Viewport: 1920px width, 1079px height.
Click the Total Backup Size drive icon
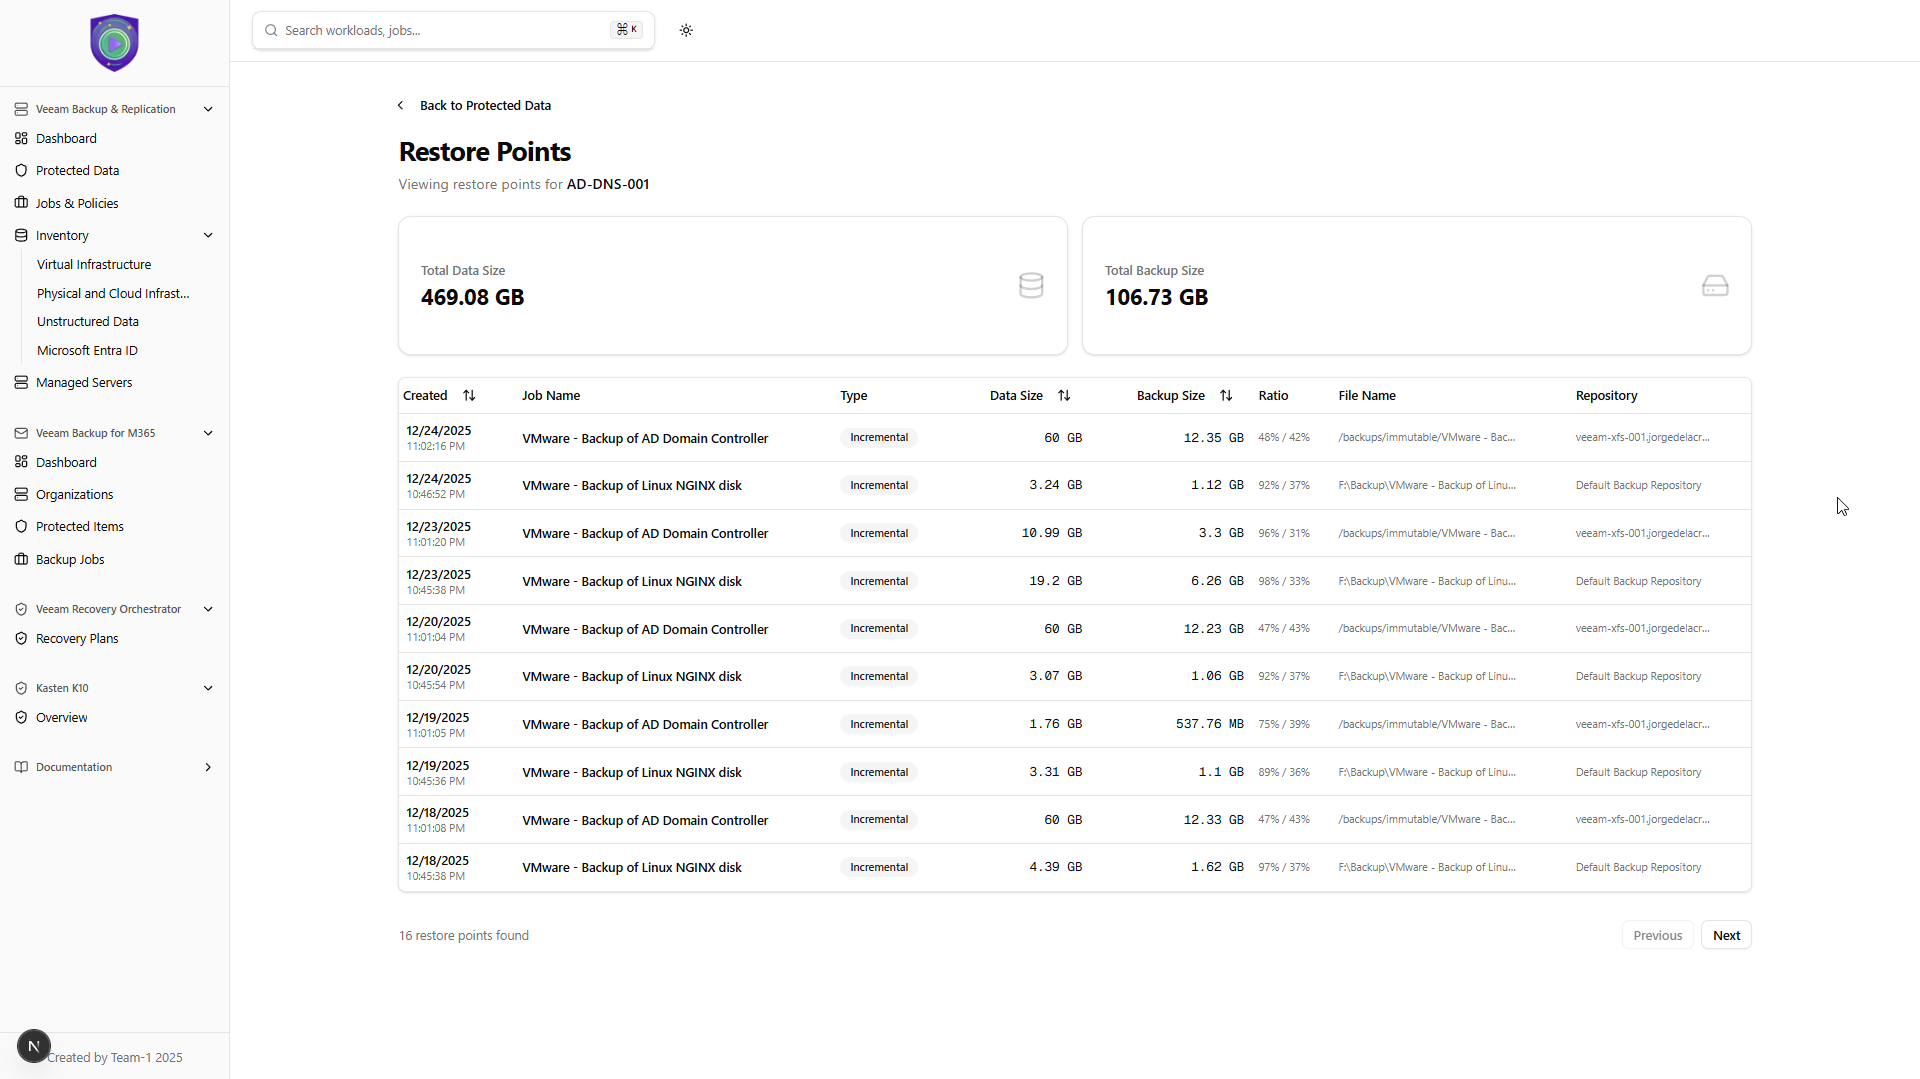pyautogui.click(x=1715, y=286)
